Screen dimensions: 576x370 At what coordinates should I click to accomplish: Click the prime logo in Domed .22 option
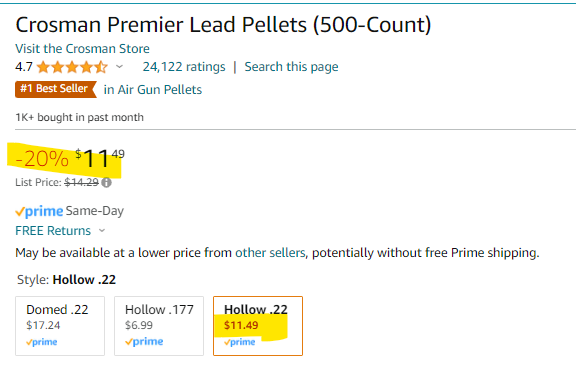[42, 342]
